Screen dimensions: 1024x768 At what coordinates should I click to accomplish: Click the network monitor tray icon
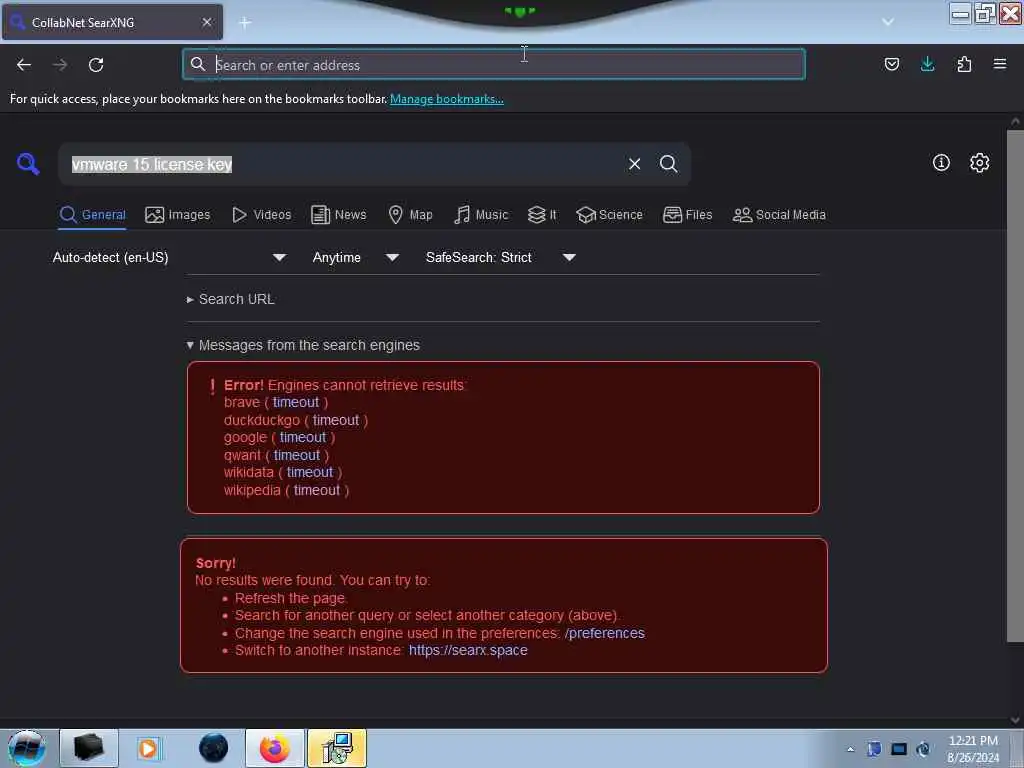899,749
